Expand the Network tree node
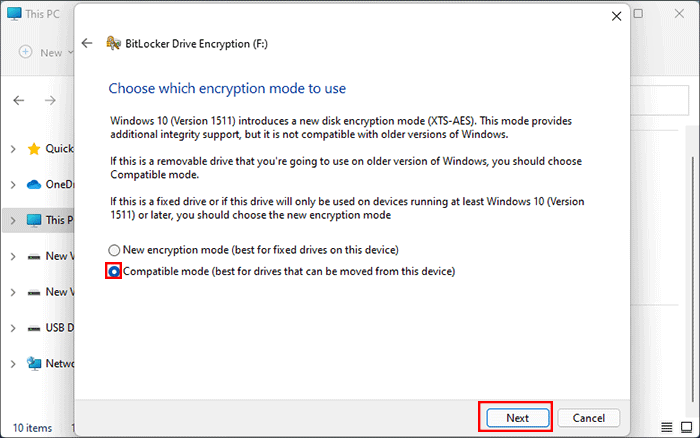 pos(12,364)
